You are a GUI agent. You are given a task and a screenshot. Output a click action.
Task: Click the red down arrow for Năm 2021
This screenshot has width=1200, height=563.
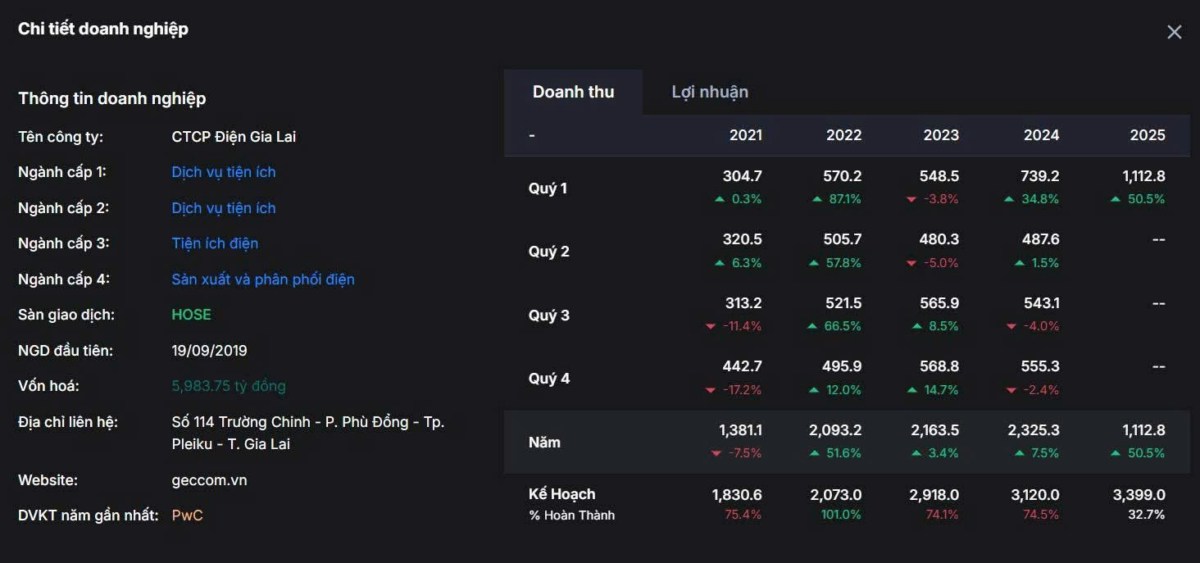[715, 453]
